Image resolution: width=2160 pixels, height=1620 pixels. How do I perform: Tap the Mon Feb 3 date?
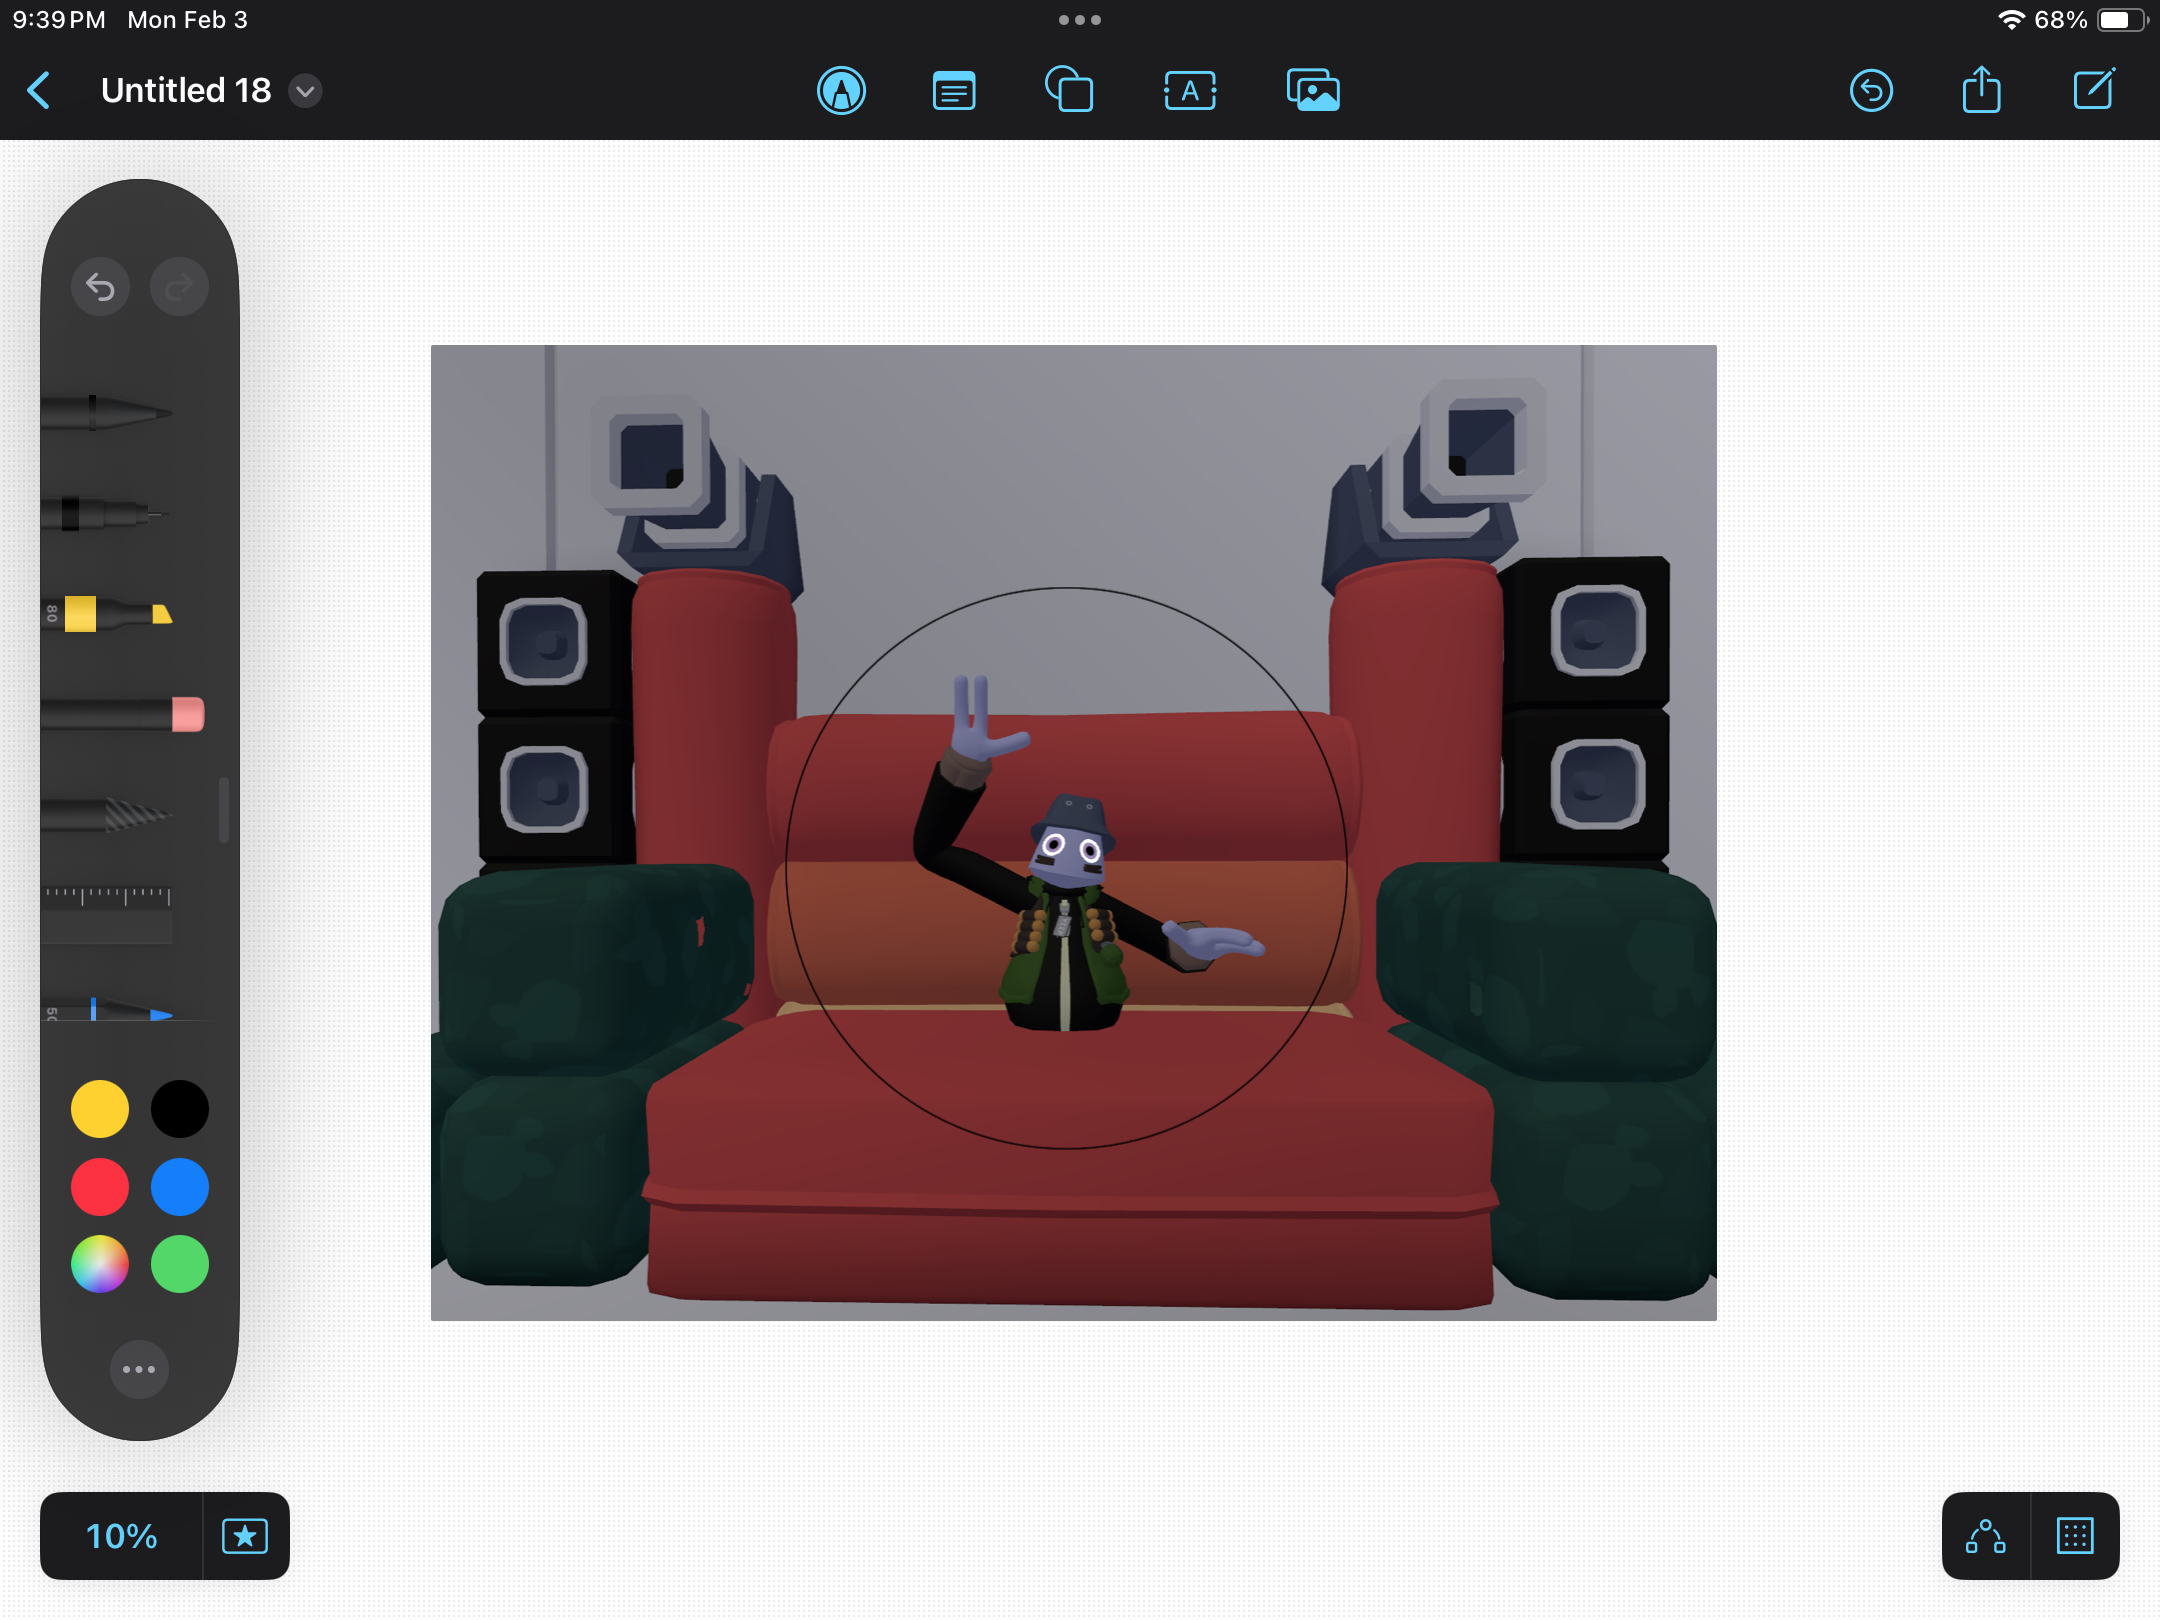[x=187, y=20]
